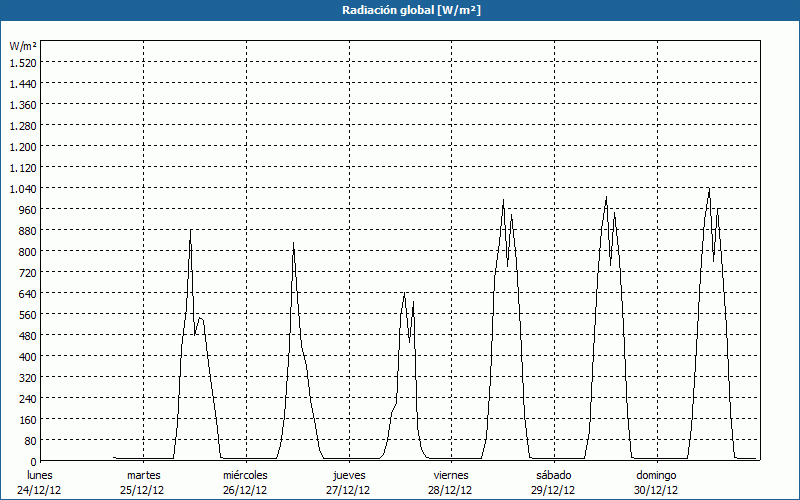The width and height of the screenshot is (800, 500).
Task: Click the 640 Y-axis value label
Action: tap(27, 293)
